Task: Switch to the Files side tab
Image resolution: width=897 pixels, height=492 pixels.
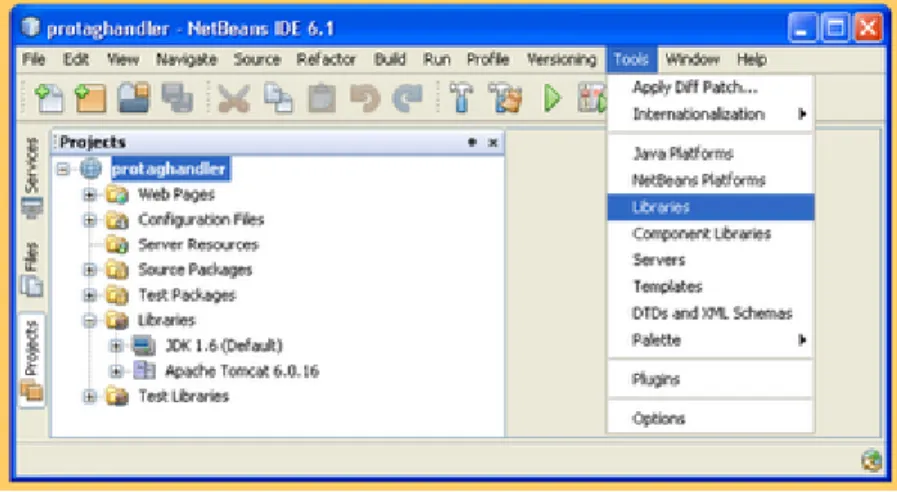Action: [32, 269]
